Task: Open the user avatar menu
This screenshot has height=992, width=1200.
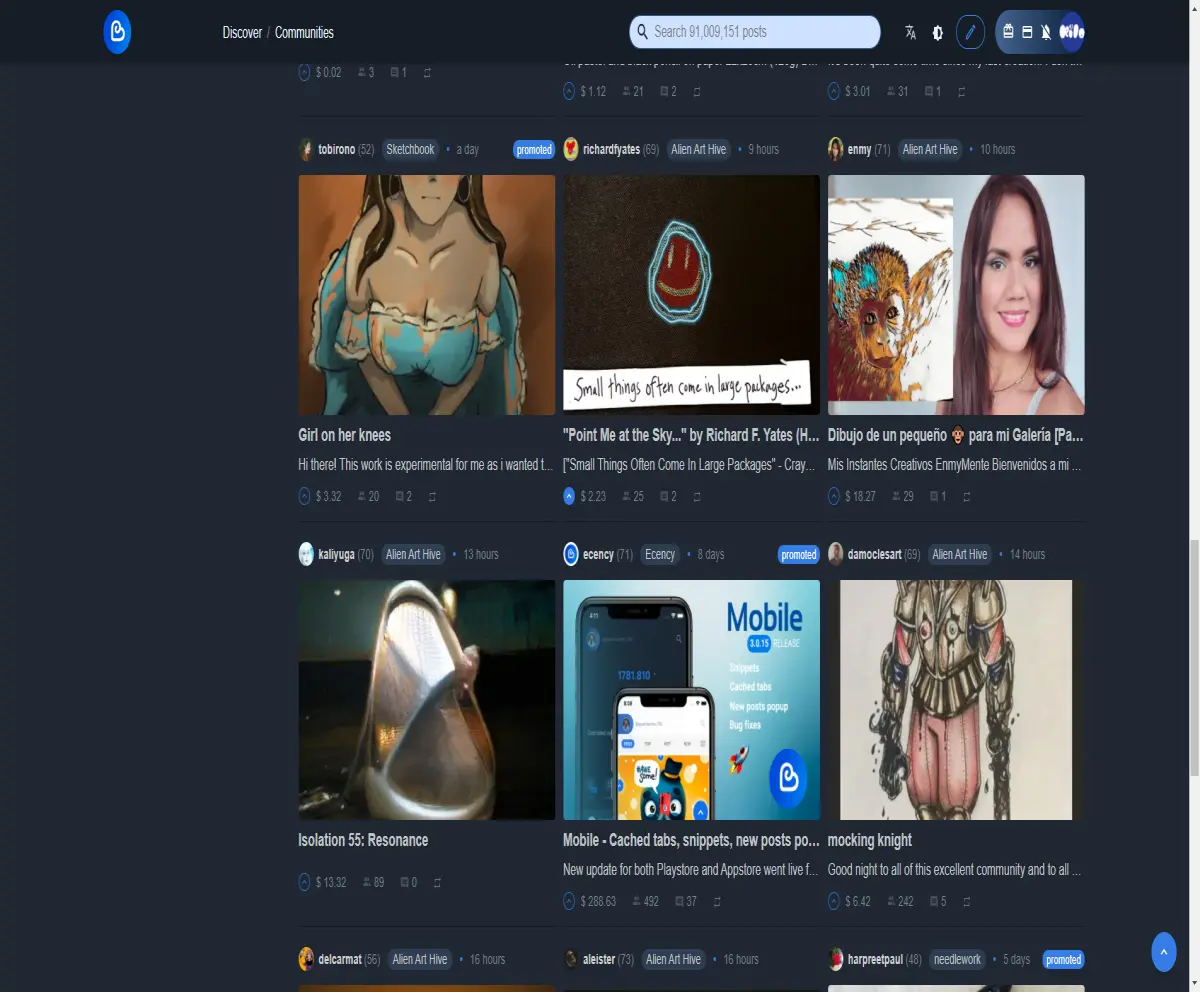Action: 1072,32
